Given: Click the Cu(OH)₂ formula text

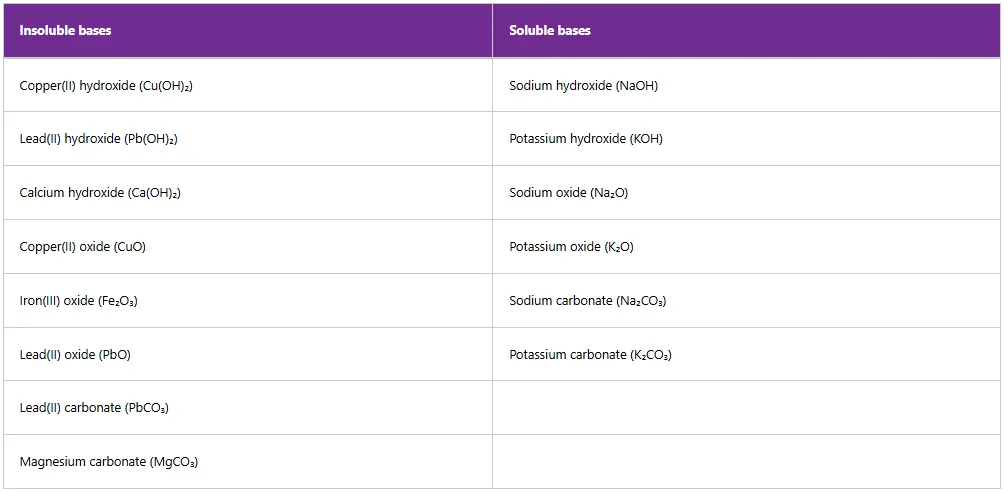Looking at the screenshot, I should click(x=166, y=86).
